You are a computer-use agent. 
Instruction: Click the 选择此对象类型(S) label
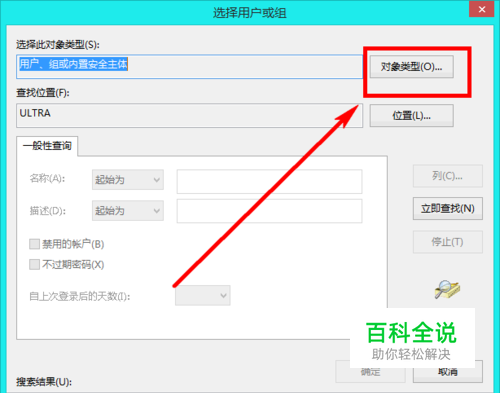[58, 44]
